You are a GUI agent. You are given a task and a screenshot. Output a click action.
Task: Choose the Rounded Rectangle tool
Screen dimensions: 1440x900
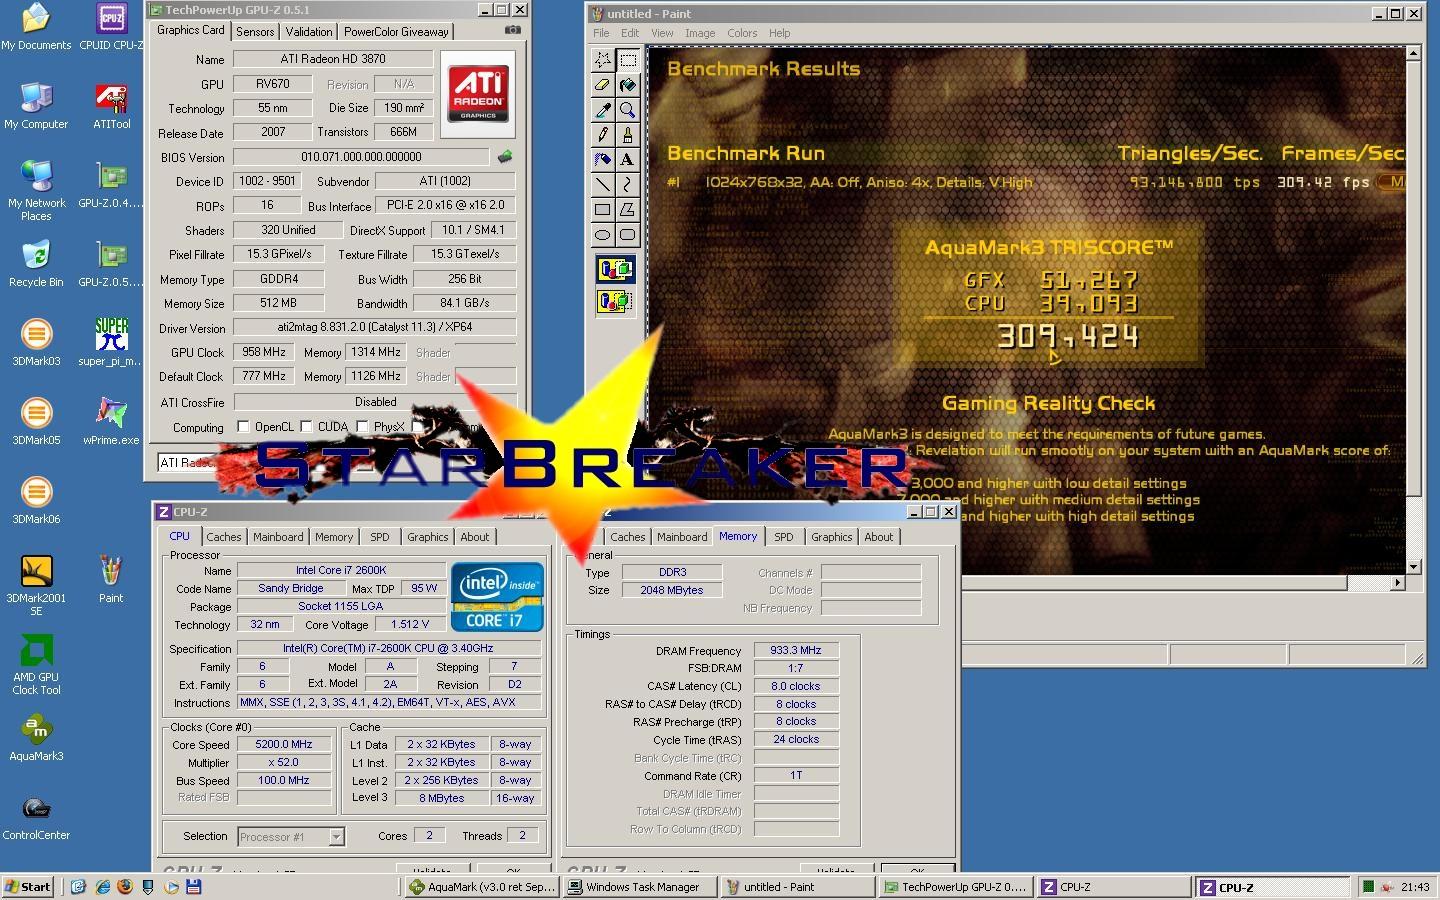point(627,235)
